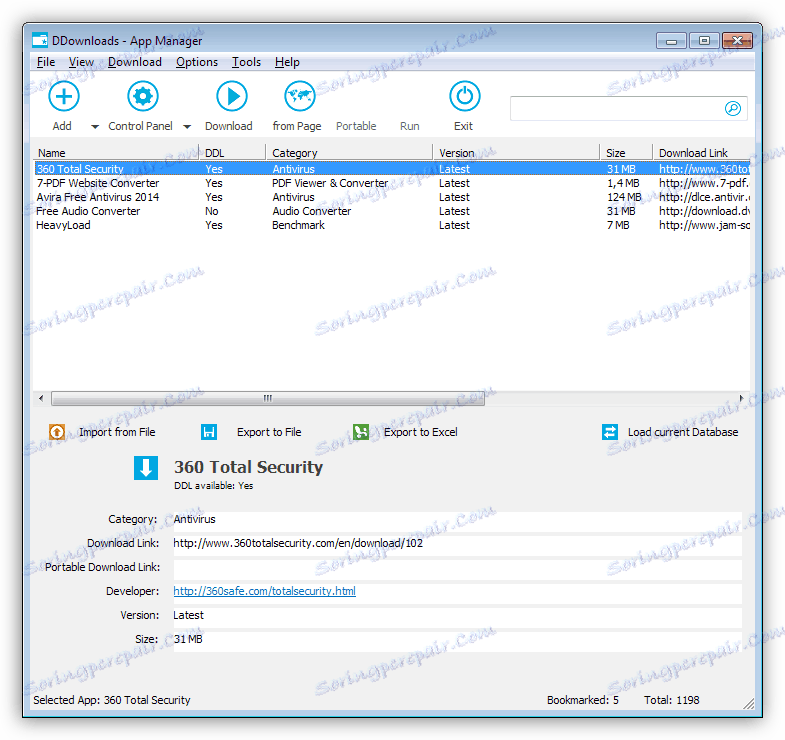Click the scrollbar right arrow
The image size is (785, 740).
pos(741,399)
